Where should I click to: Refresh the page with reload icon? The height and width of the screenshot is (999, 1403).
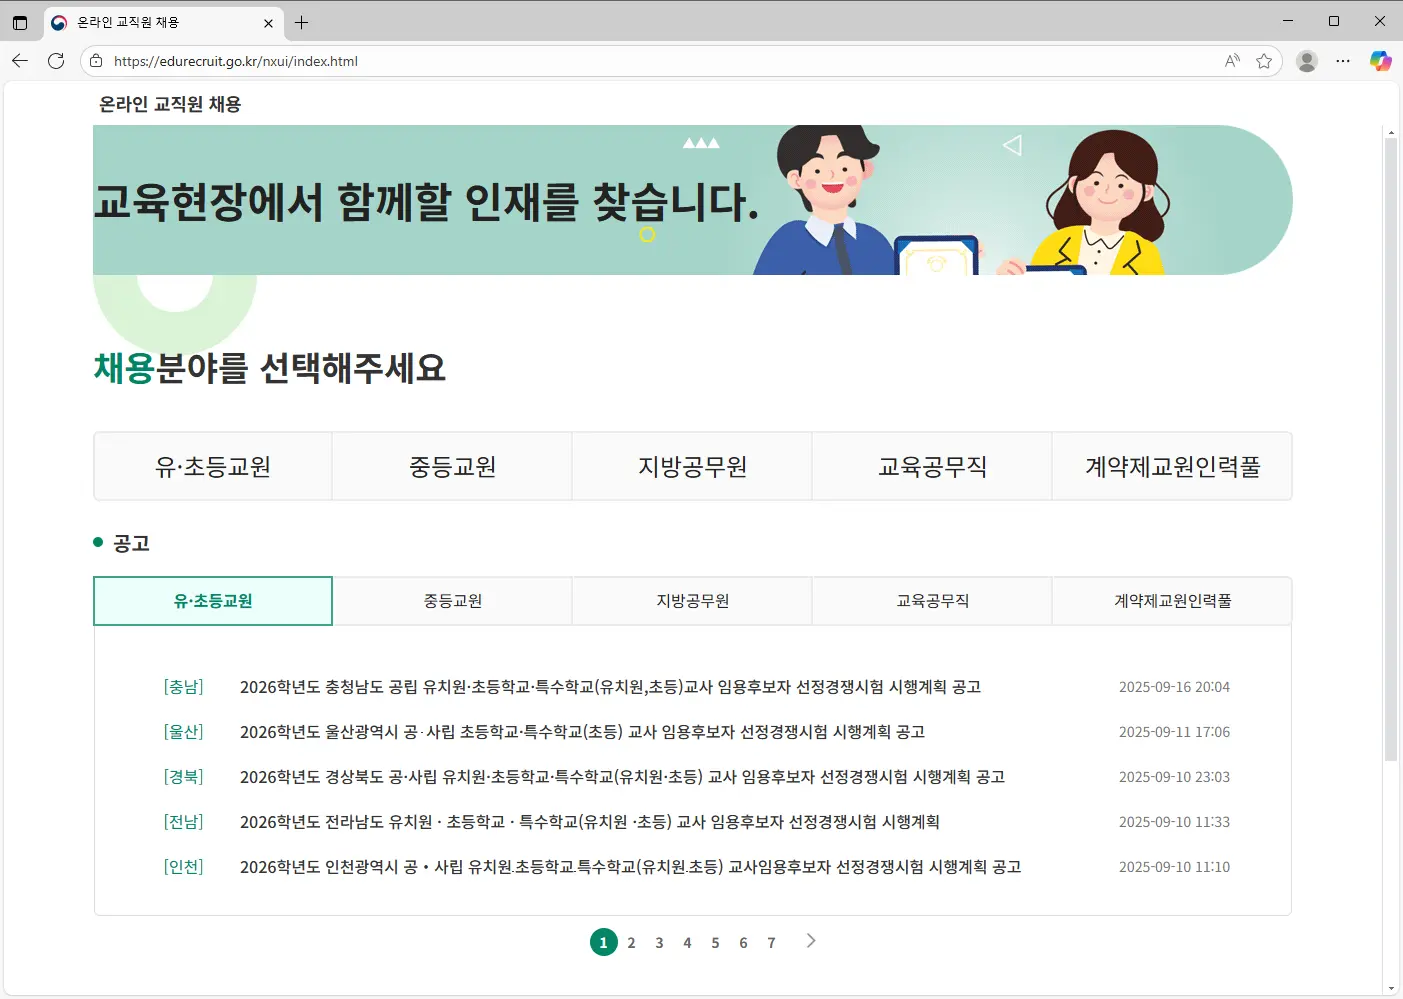click(56, 61)
